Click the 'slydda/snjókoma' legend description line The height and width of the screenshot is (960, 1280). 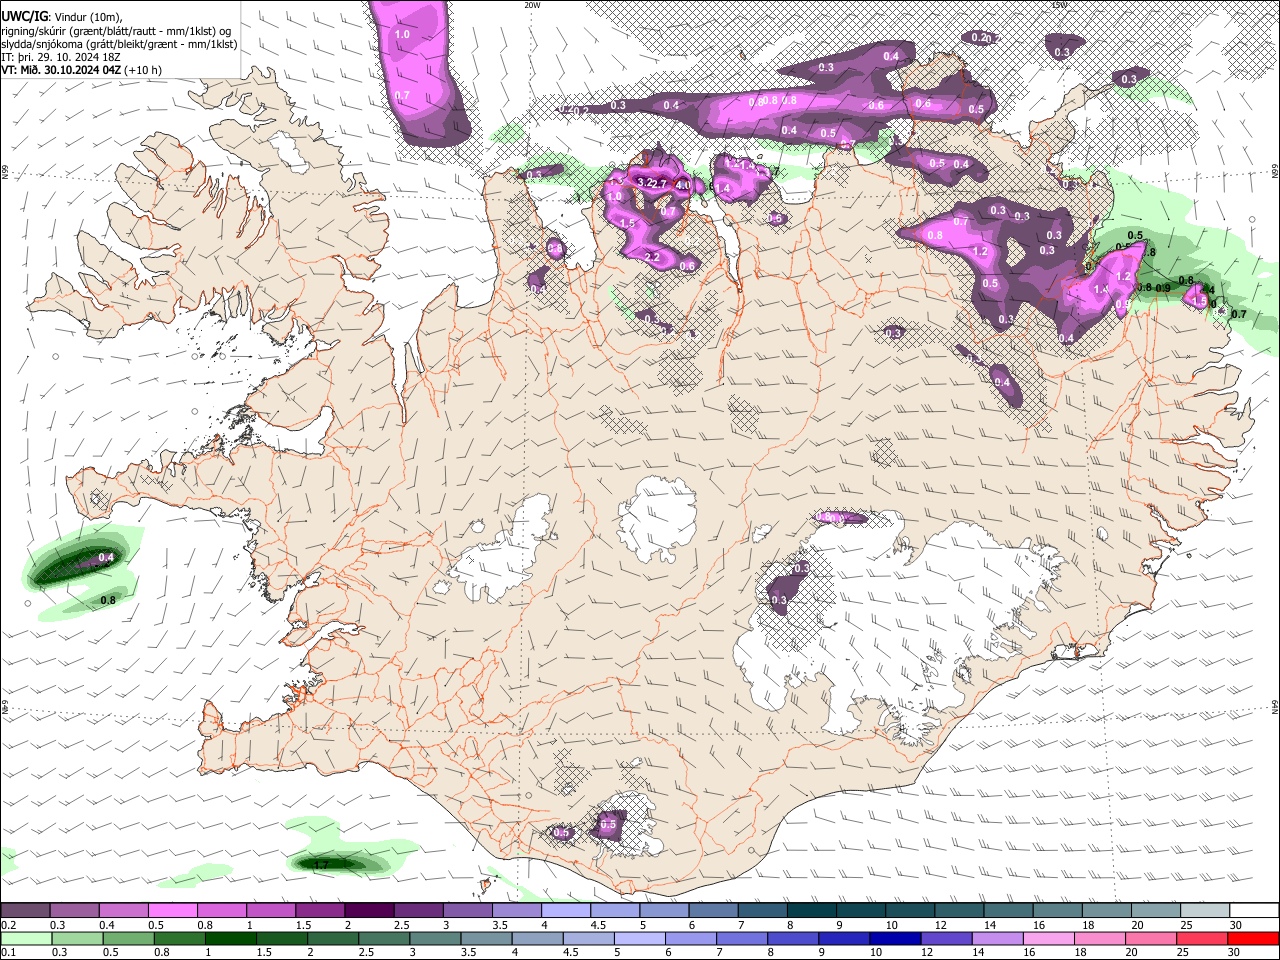119,44
